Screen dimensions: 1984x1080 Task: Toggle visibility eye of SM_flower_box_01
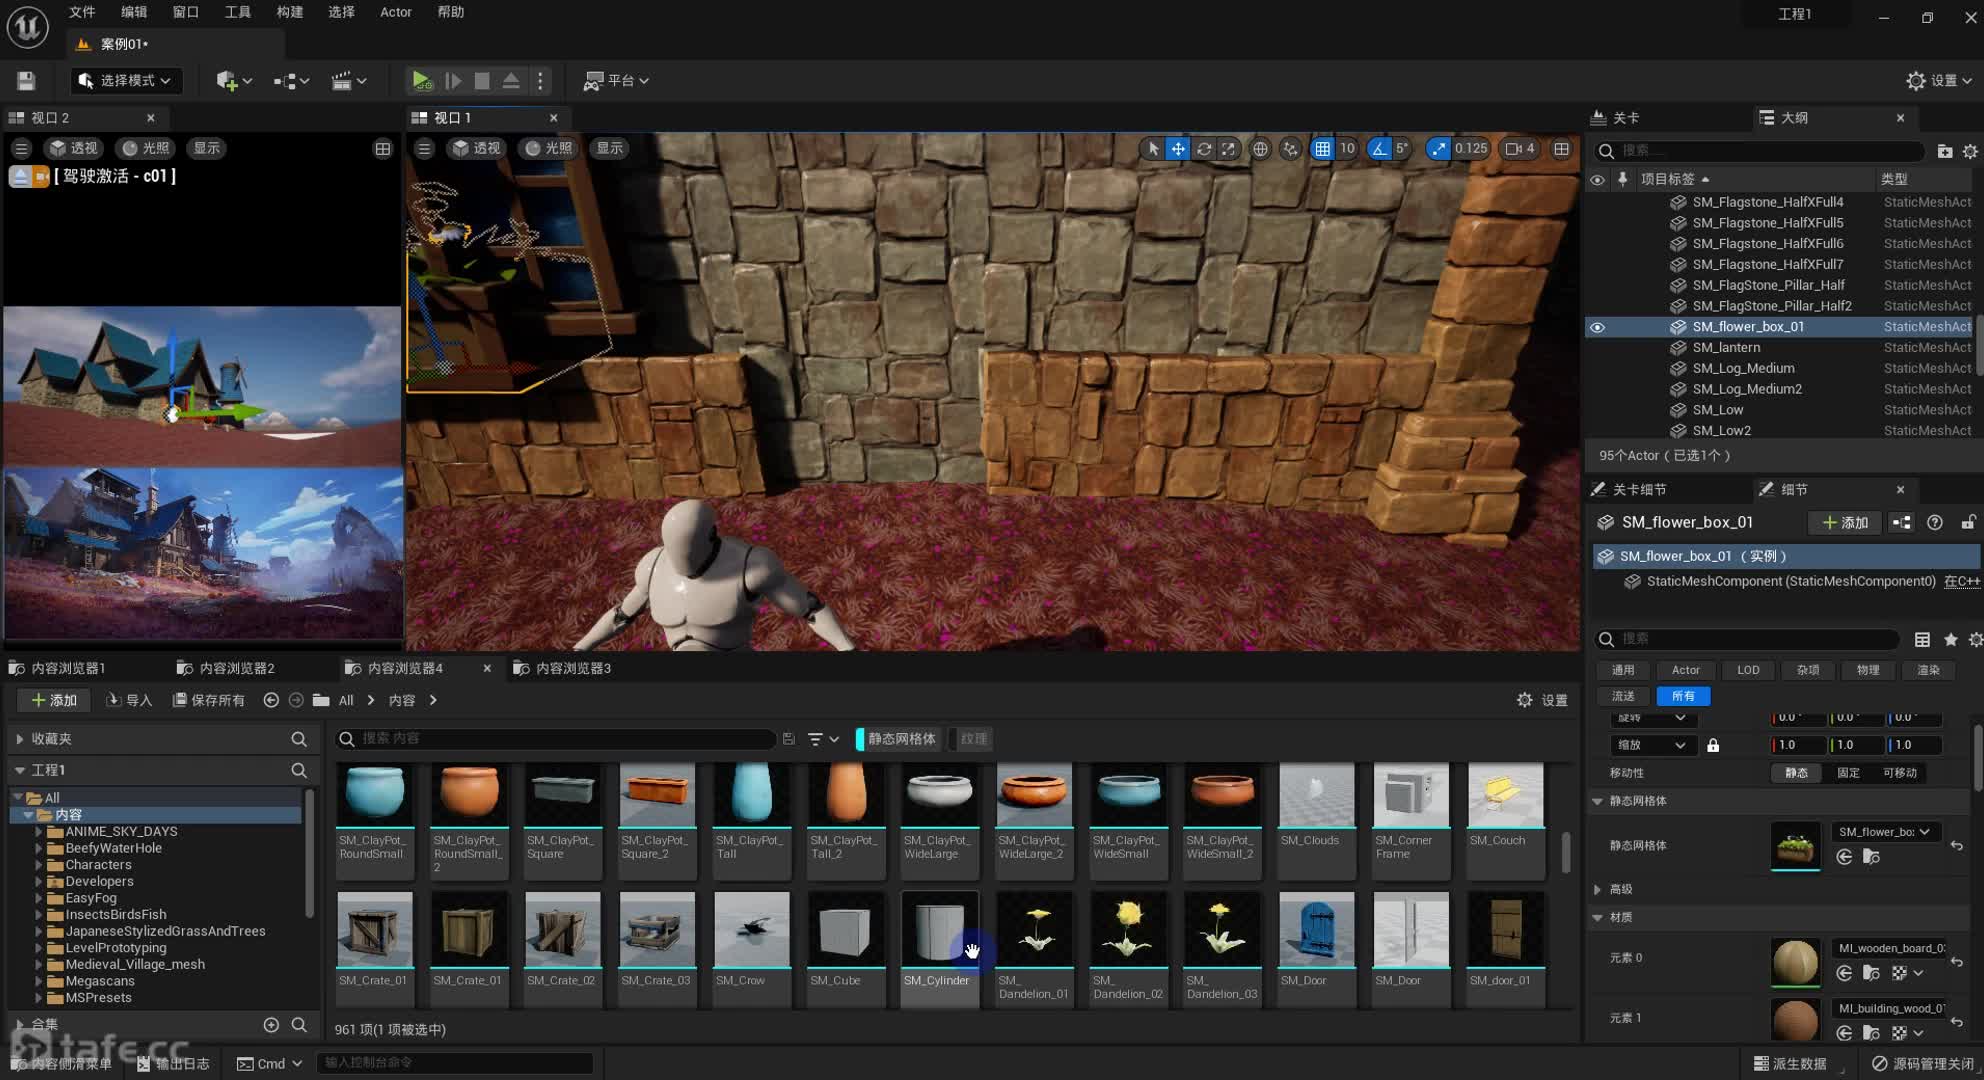tap(1597, 327)
